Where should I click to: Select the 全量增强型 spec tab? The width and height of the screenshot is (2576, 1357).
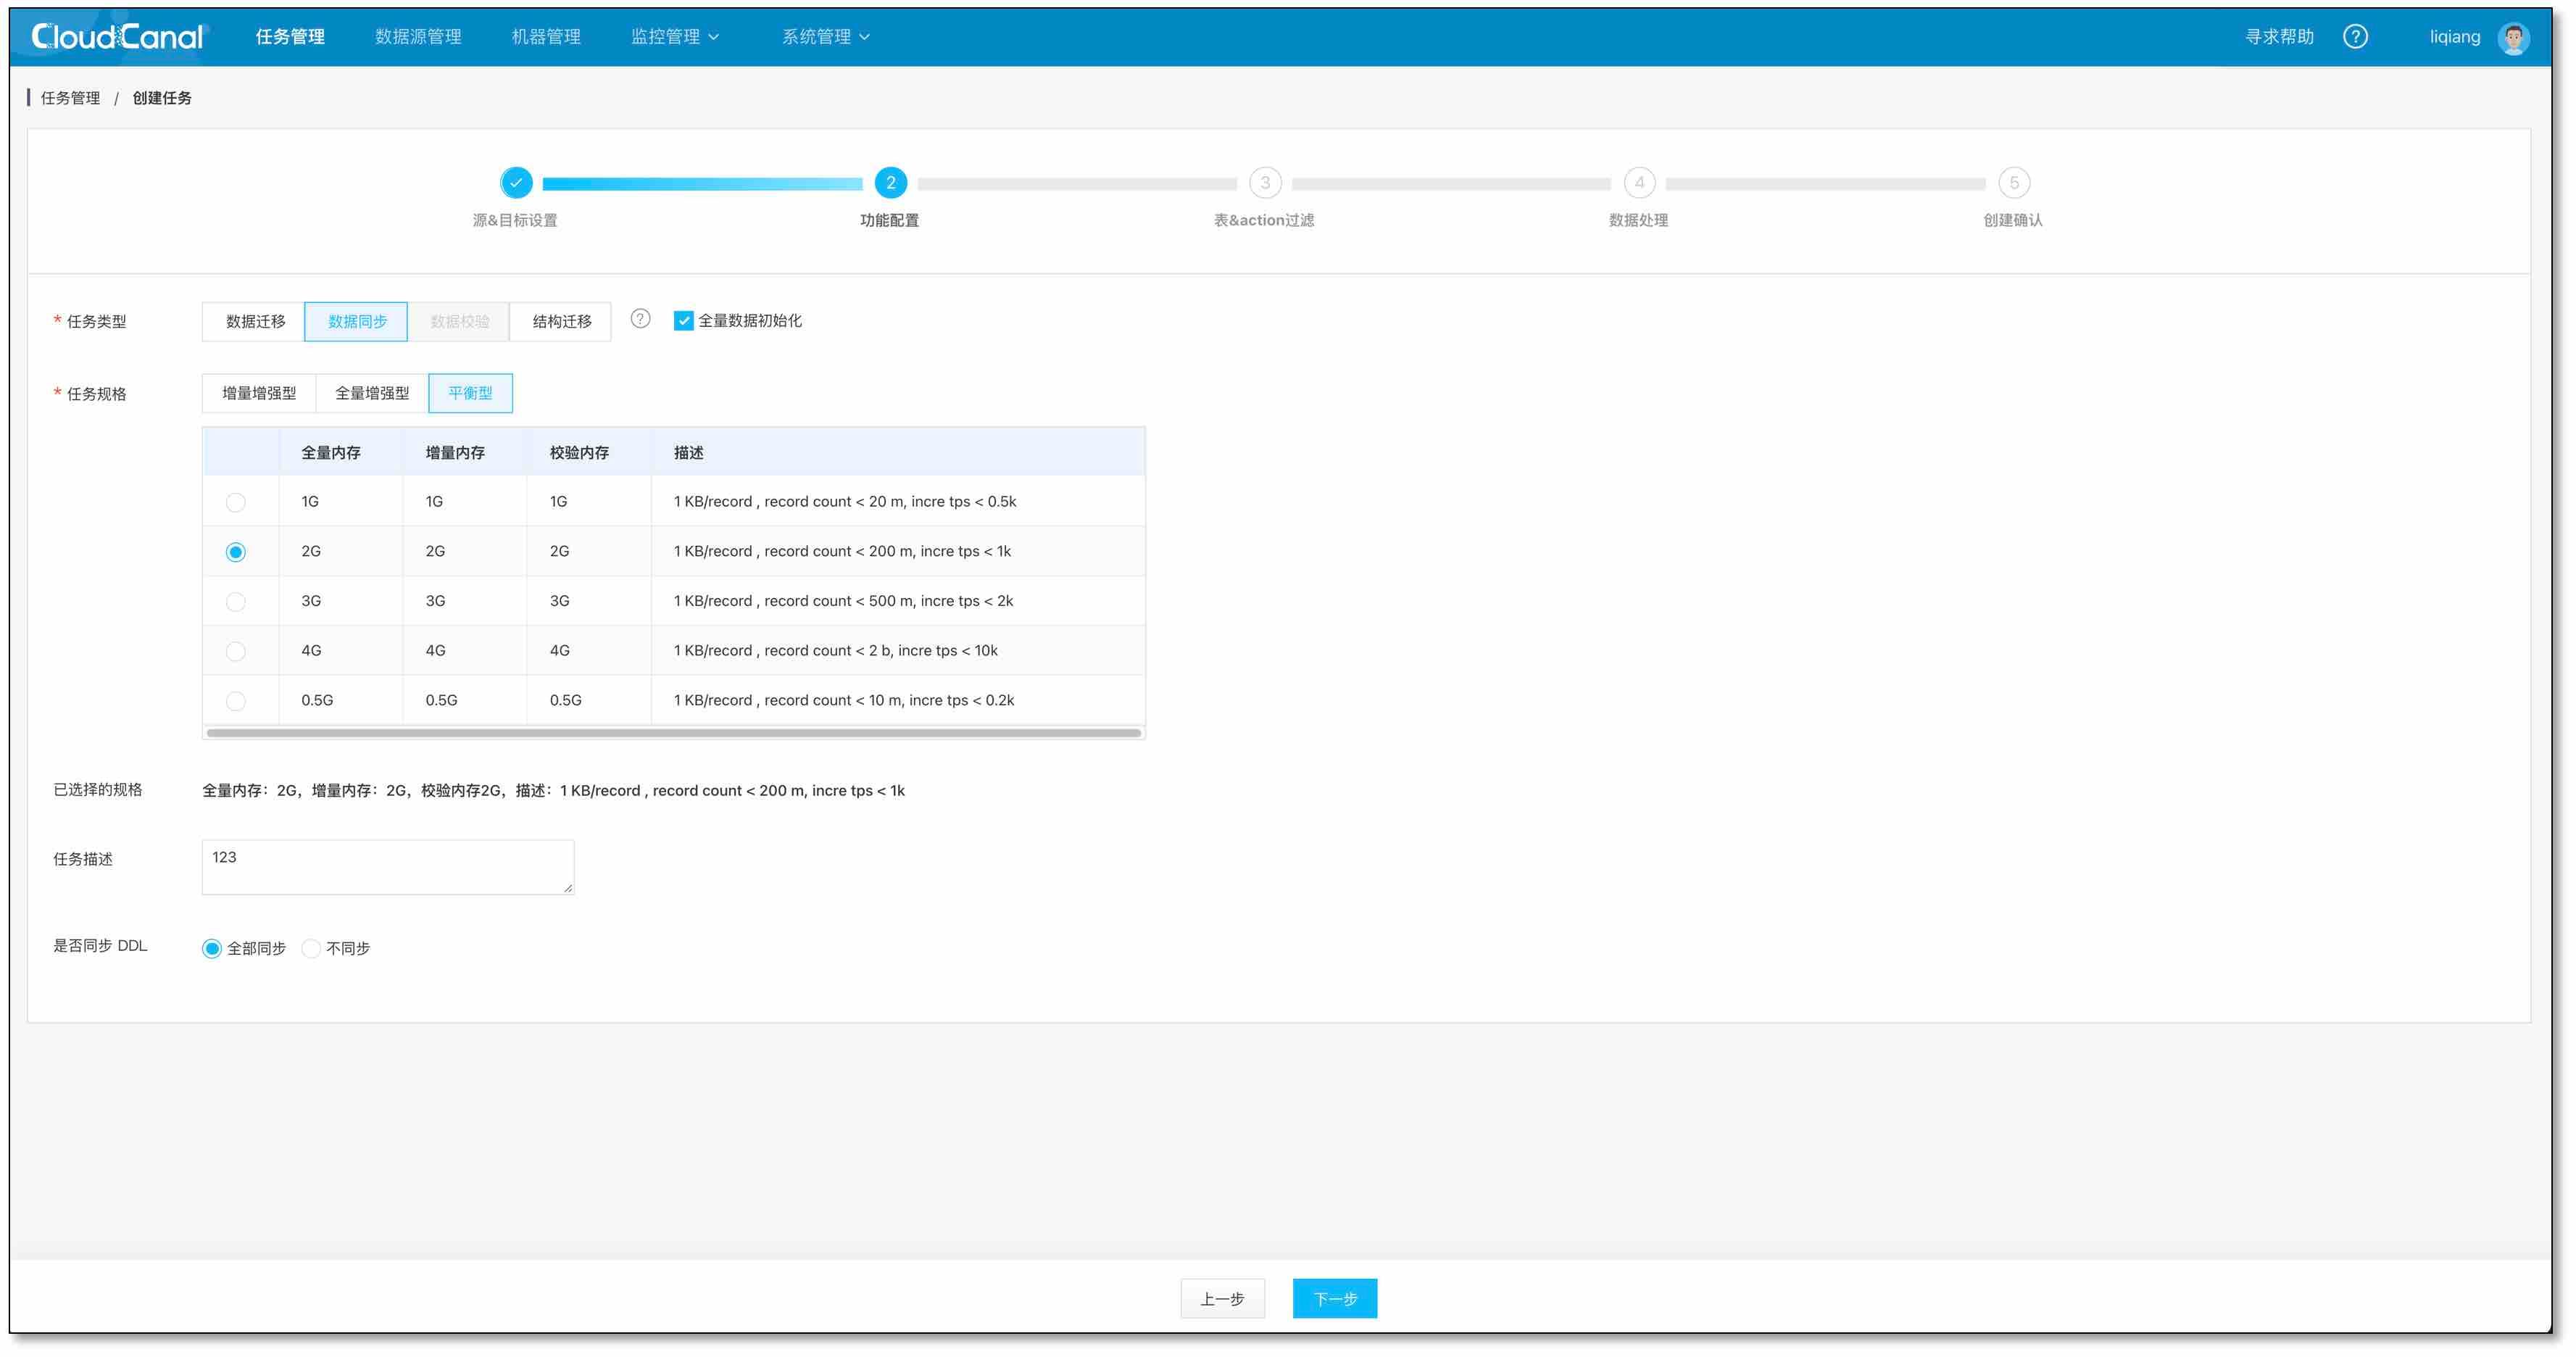tap(372, 393)
